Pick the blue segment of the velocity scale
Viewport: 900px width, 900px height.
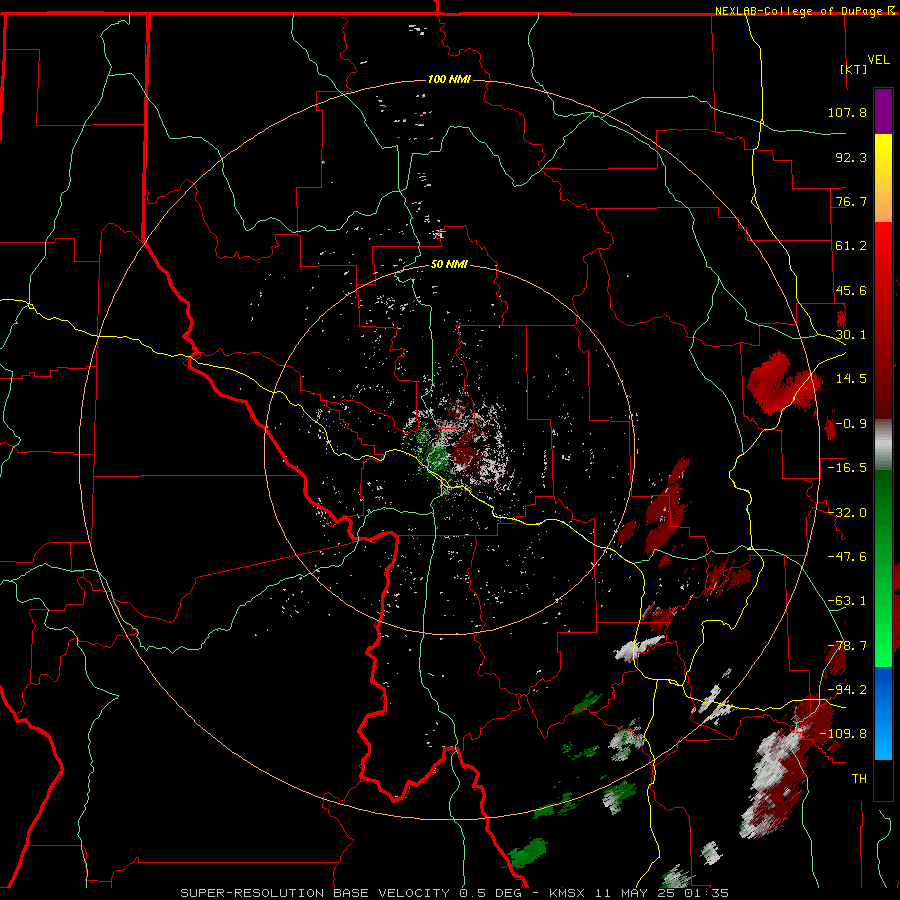883,713
